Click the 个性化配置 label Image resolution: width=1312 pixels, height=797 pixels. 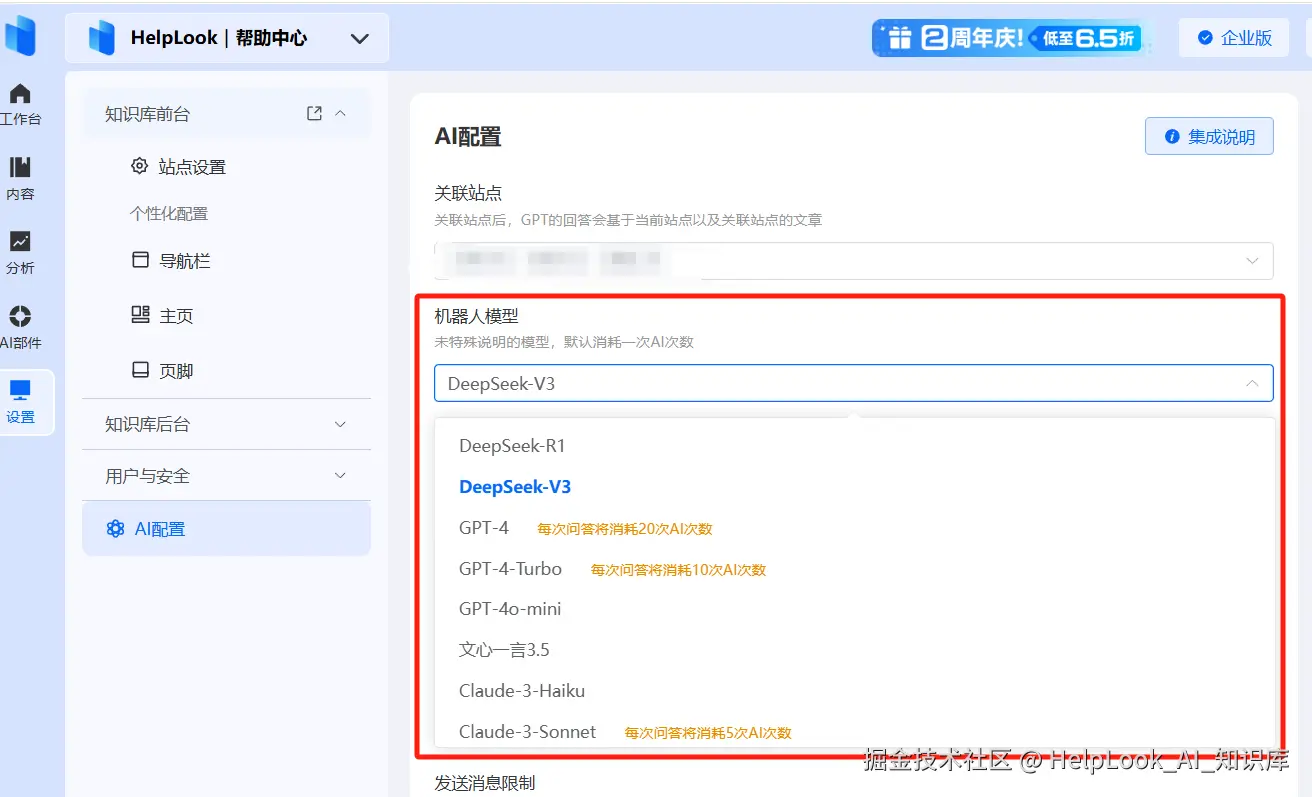(x=169, y=214)
